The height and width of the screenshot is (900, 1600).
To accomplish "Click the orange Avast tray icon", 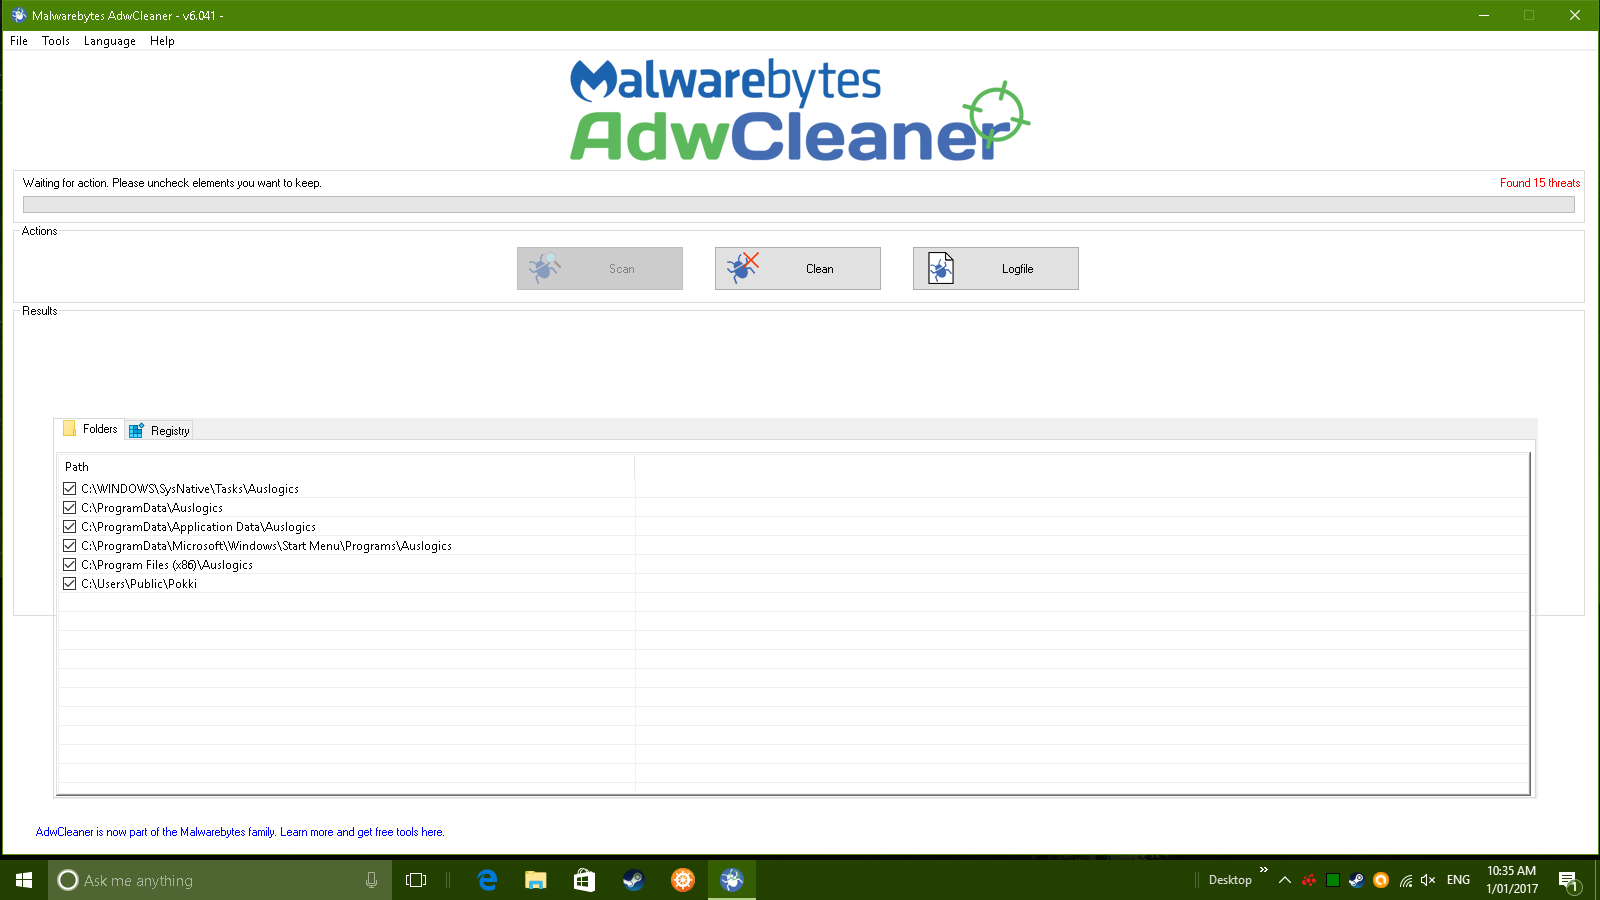I will coord(1381,880).
